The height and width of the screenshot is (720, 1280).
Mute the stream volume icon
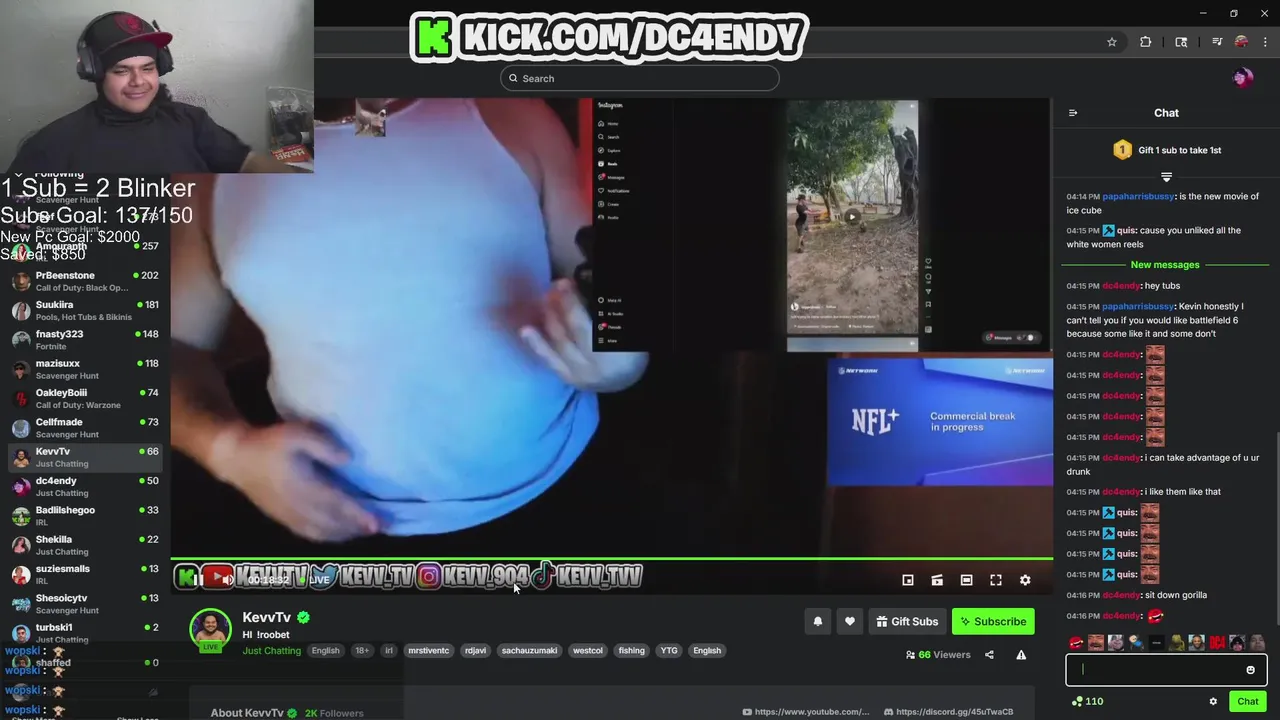point(227,579)
